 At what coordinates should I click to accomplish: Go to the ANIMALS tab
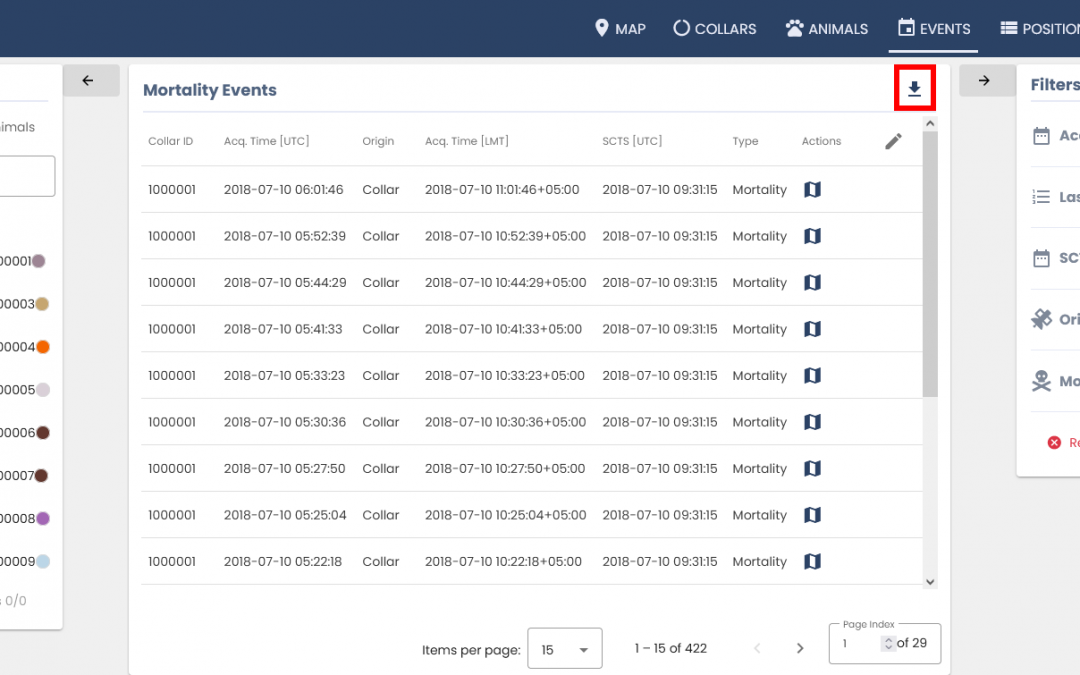click(827, 29)
